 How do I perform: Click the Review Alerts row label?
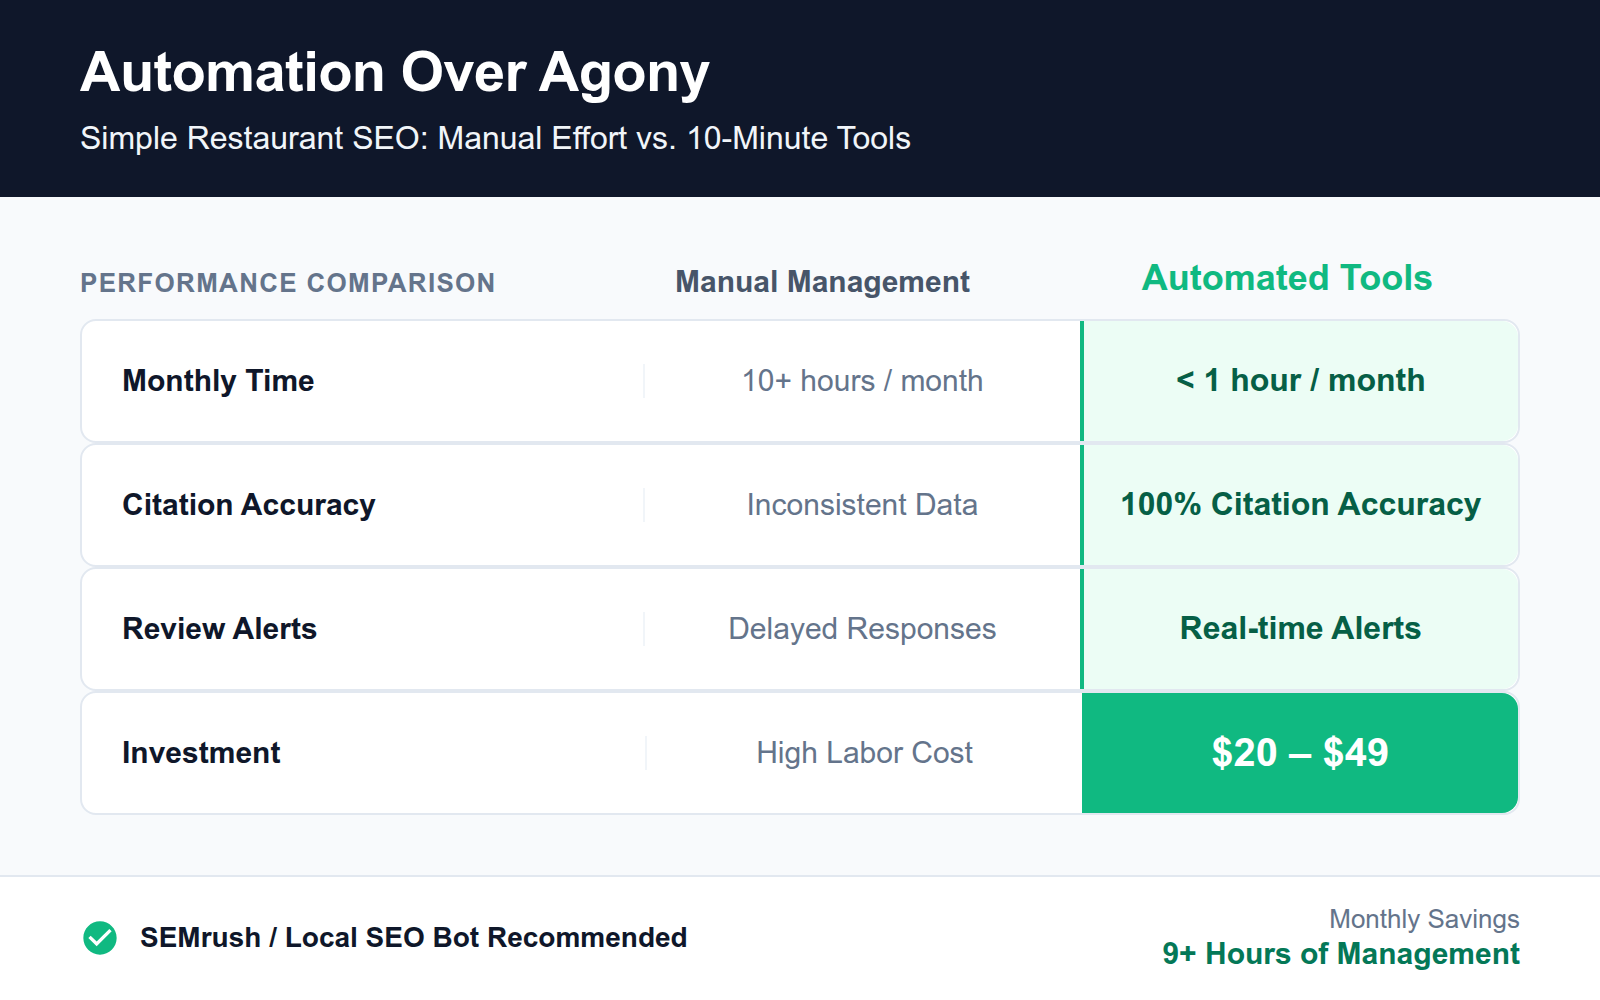[219, 629]
